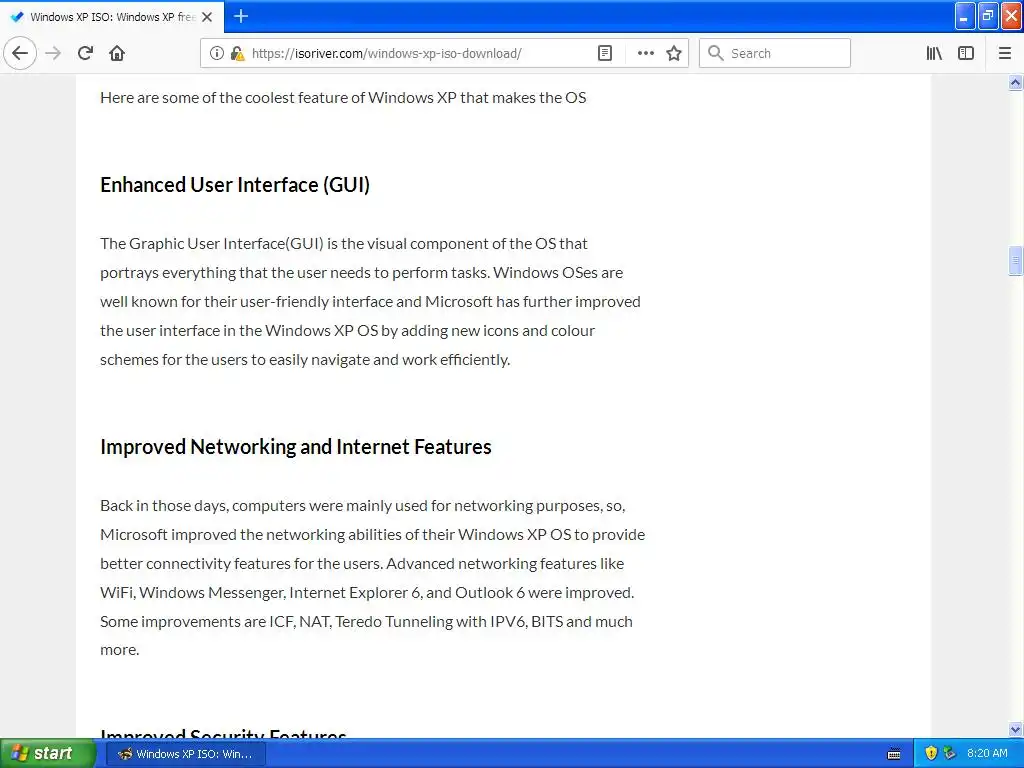Click the vertical scrollbar thumb
The width and height of the screenshot is (1024, 768).
coord(1015,261)
